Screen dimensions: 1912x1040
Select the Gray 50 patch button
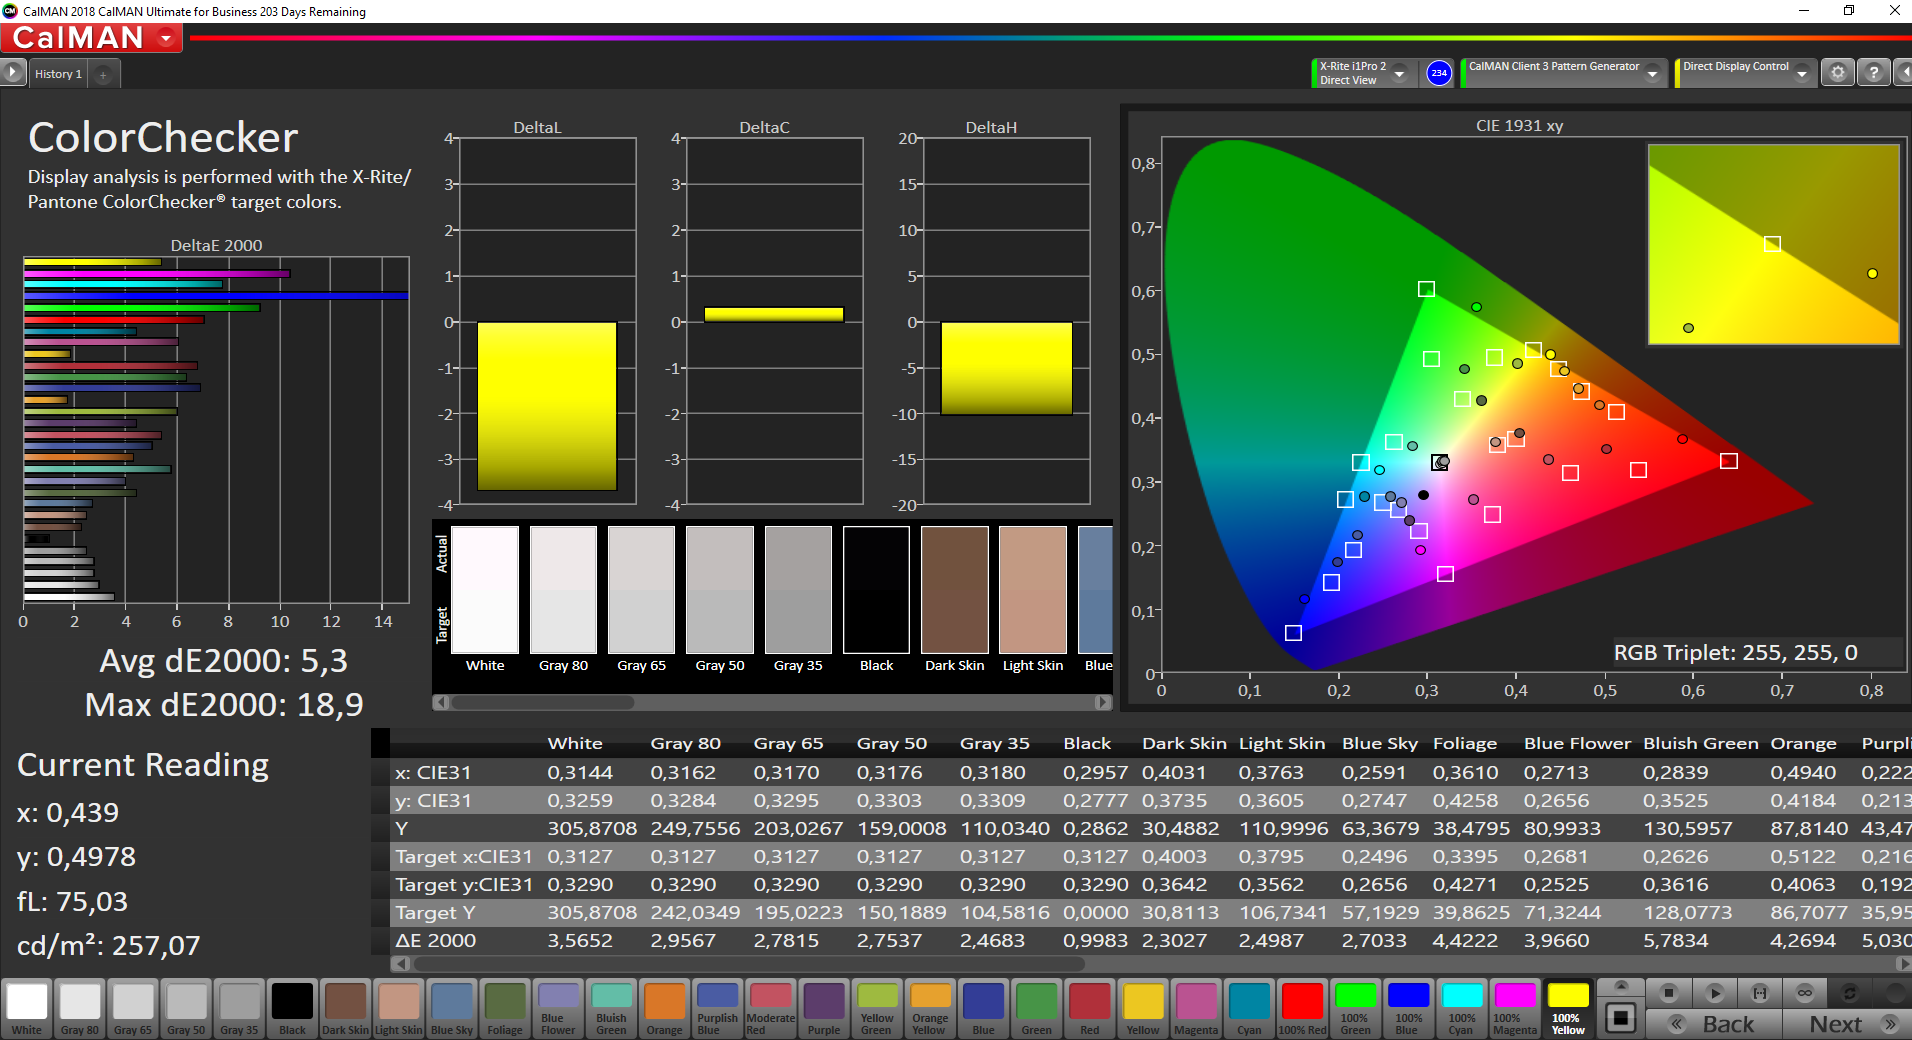186,1009
